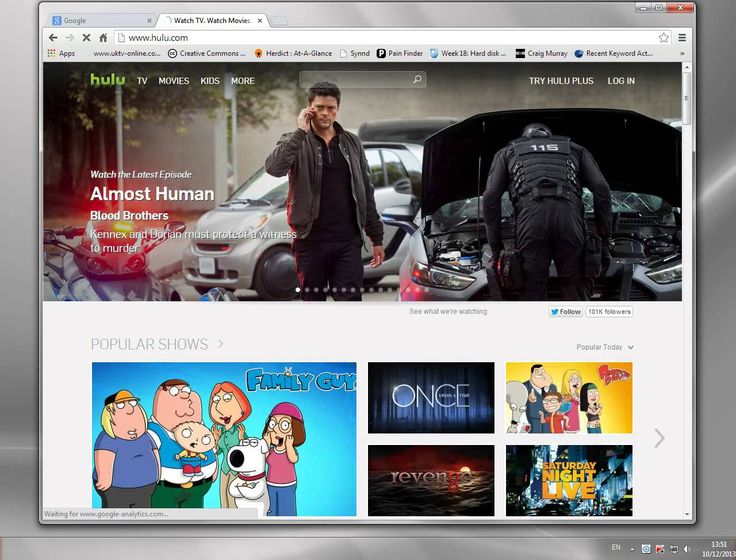Open the American Dad thumbnail

569,398
